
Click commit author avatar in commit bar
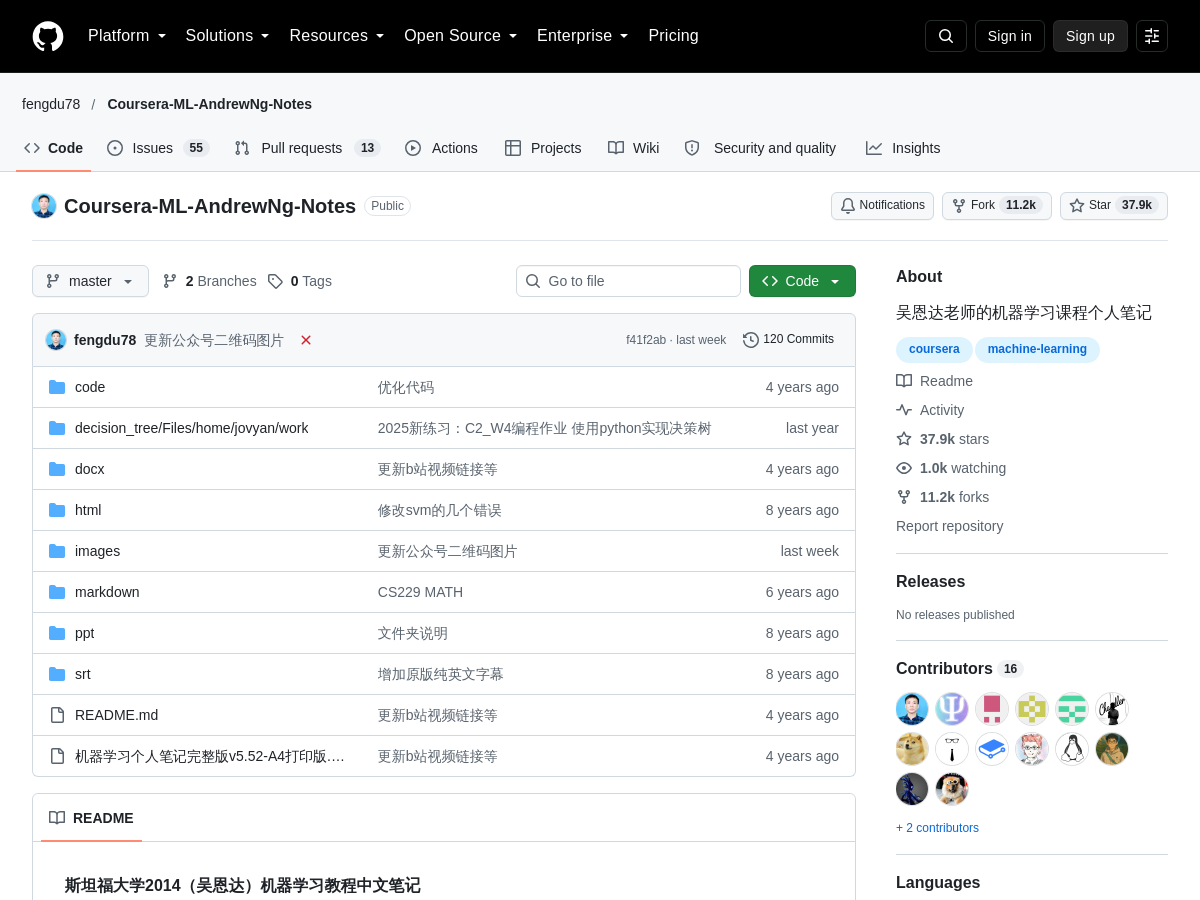click(x=56, y=340)
